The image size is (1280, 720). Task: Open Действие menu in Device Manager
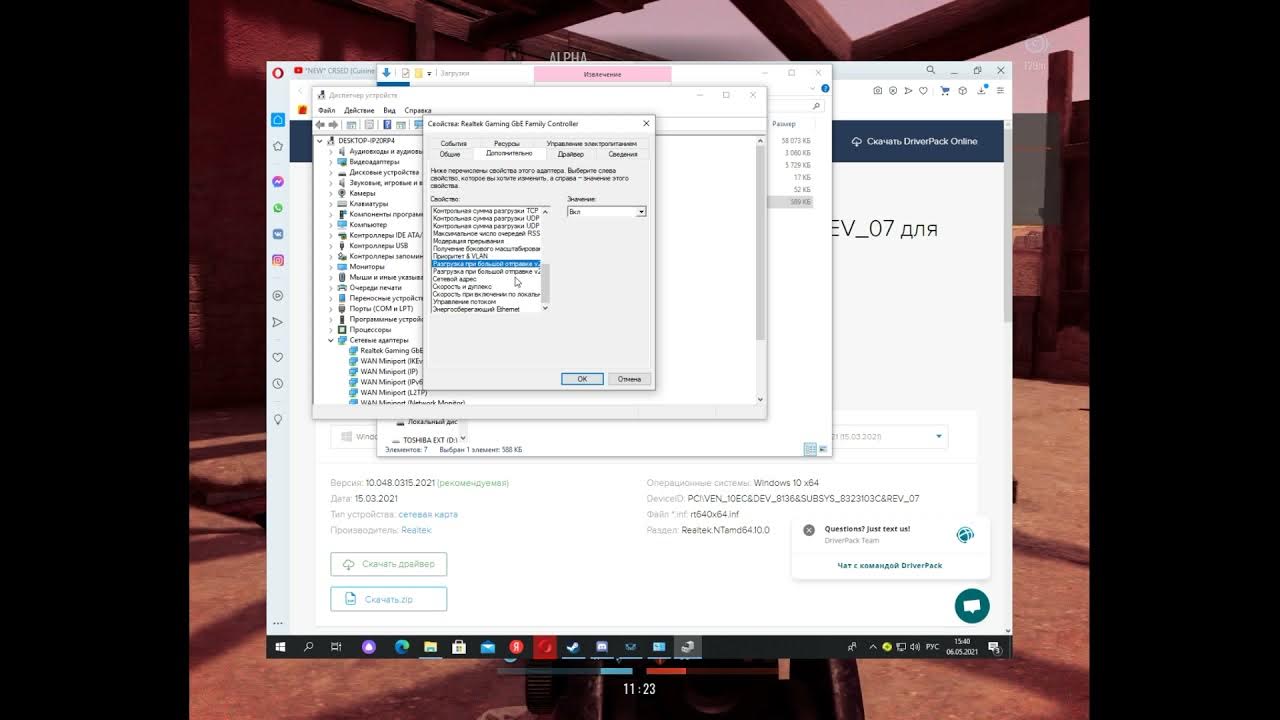point(359,110)
